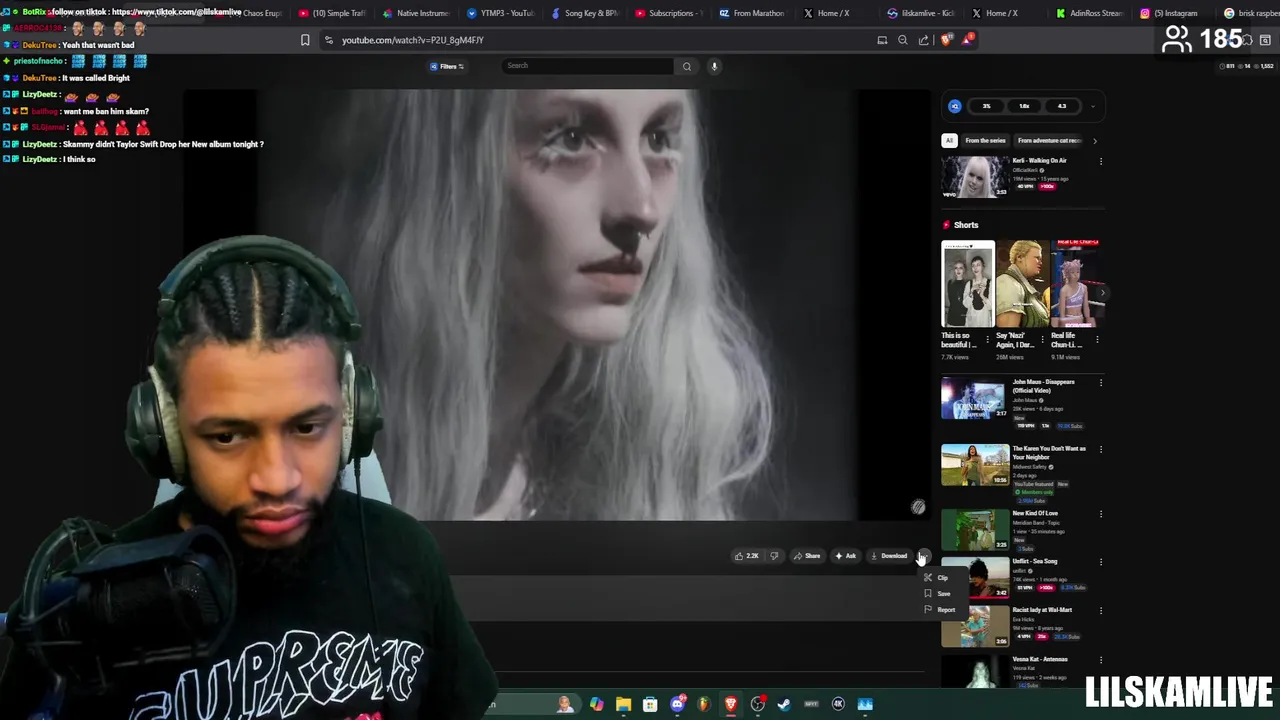
Task: Open the New Kind Of Love video
Action: coord(975,530)
